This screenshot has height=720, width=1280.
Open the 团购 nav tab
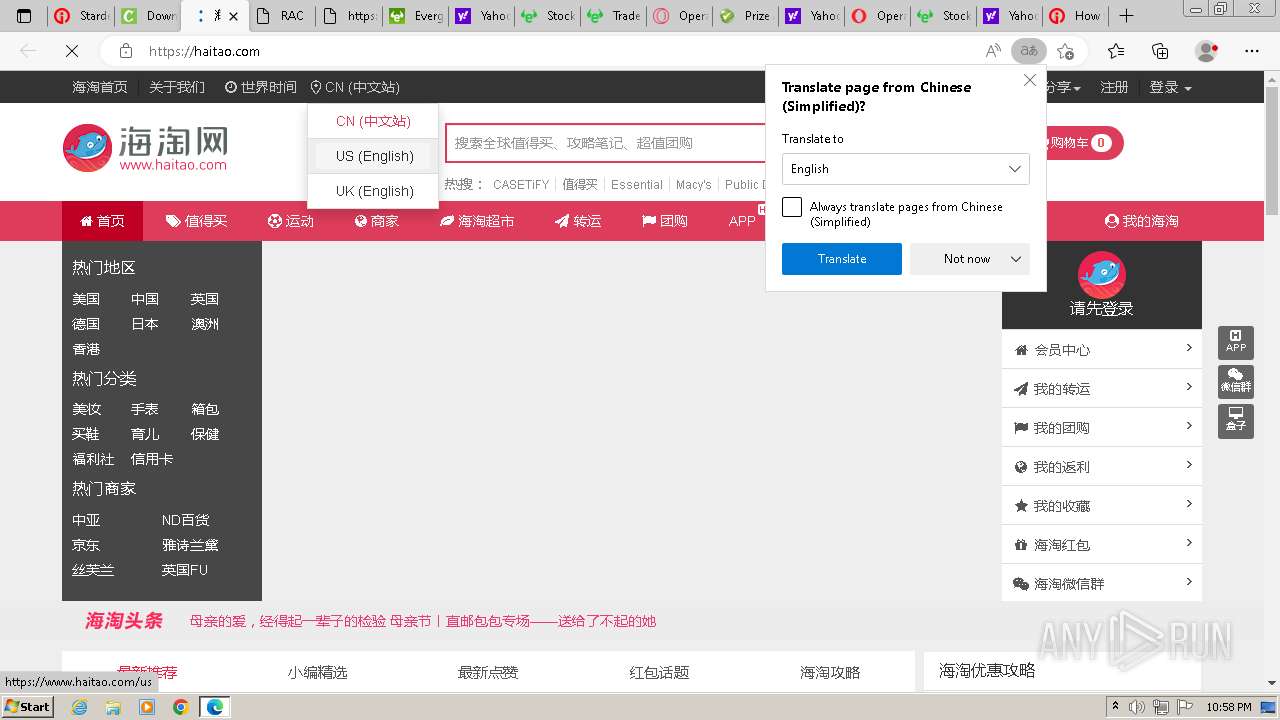(x=664, y=221)
